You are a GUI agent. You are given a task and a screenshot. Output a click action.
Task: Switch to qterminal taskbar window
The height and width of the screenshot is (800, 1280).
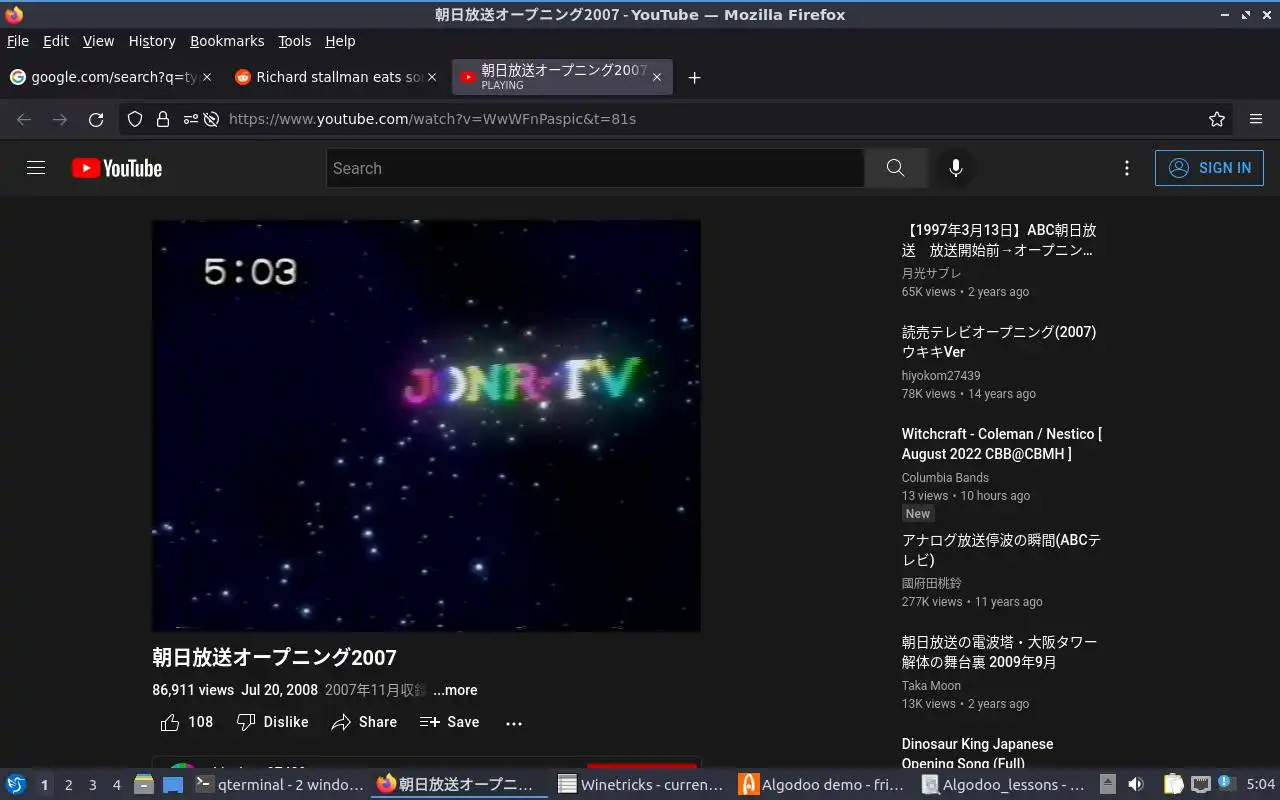(280, 785)
